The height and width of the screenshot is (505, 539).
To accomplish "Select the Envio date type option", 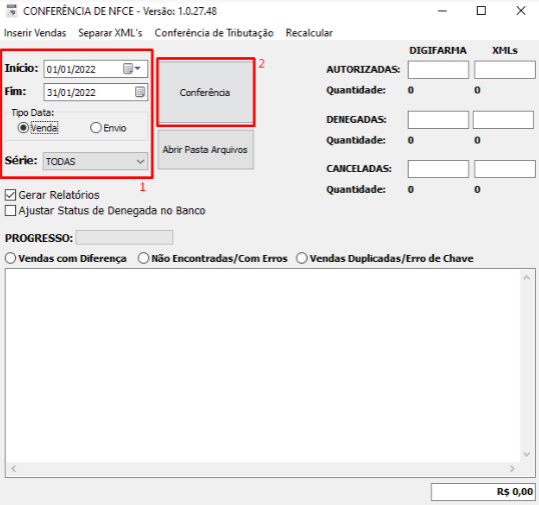I will point(96,128).
